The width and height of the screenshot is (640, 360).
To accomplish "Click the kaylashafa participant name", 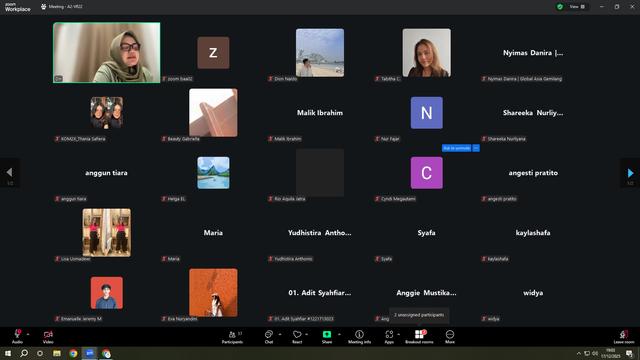I will click(x=533, y=233).
